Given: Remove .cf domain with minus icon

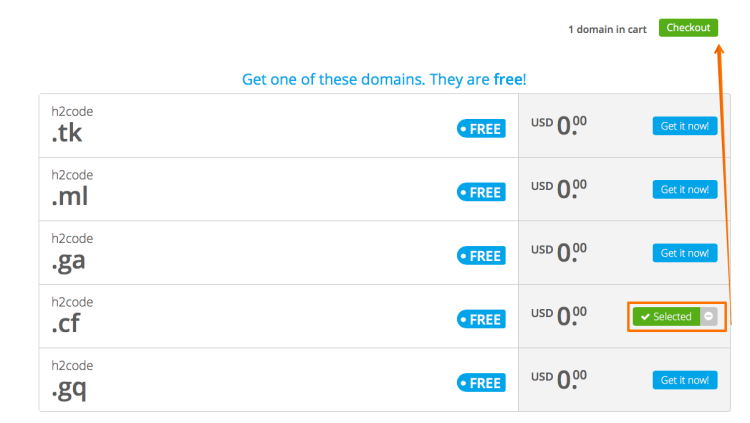Looking at the screenshot, I should coord(709,317).
